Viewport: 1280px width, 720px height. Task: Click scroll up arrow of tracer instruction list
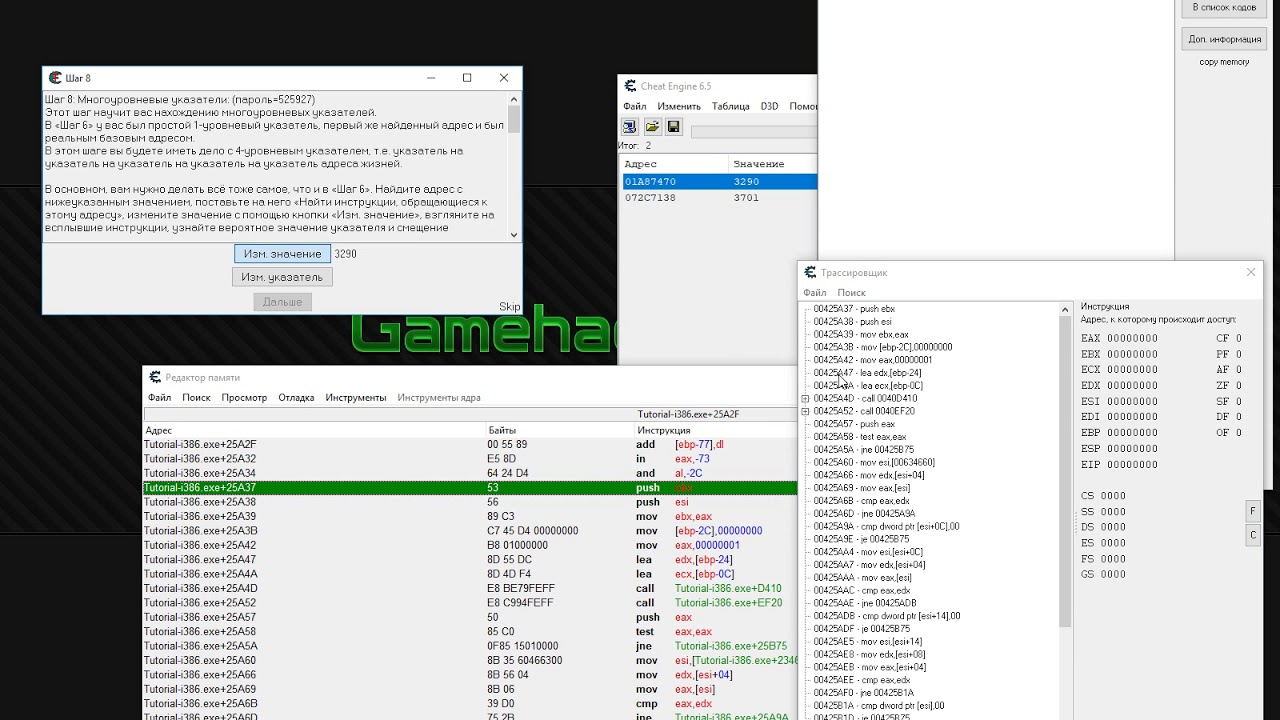pos(1065,310)
